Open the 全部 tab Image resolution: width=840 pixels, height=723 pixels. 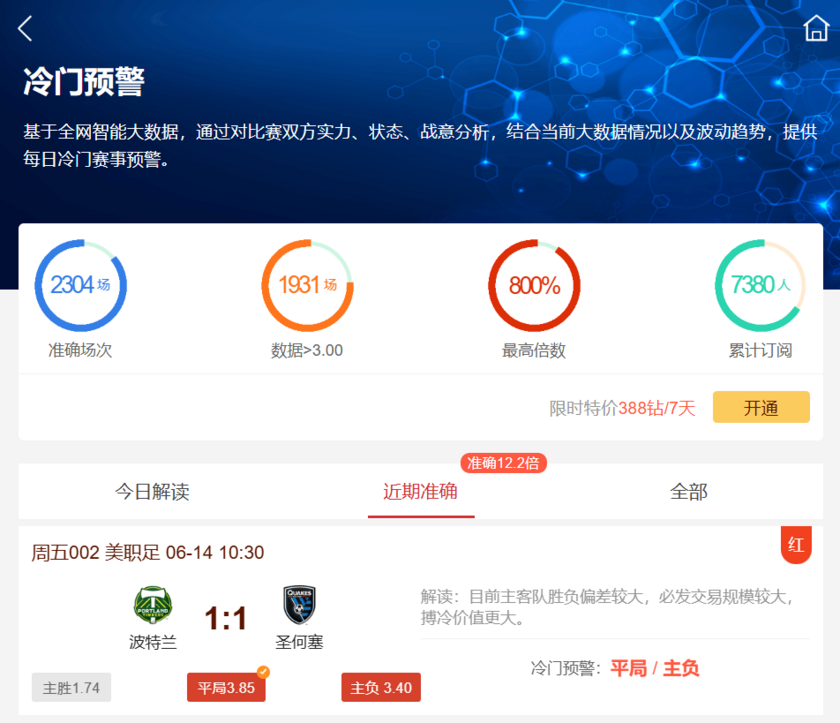point(688,492)
